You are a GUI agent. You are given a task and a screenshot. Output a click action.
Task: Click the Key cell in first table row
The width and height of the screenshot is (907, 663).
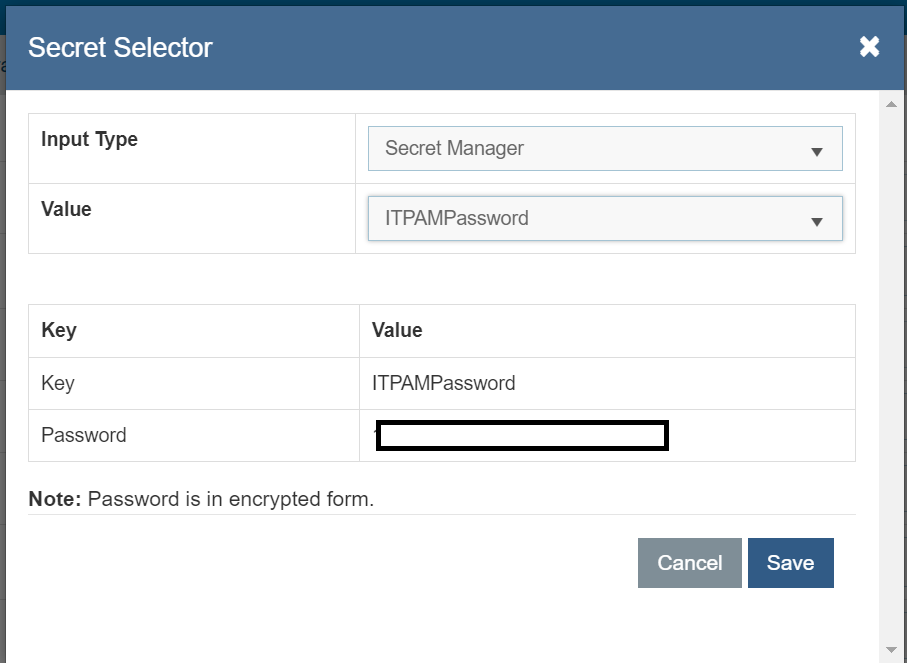(x=58, y=383)
